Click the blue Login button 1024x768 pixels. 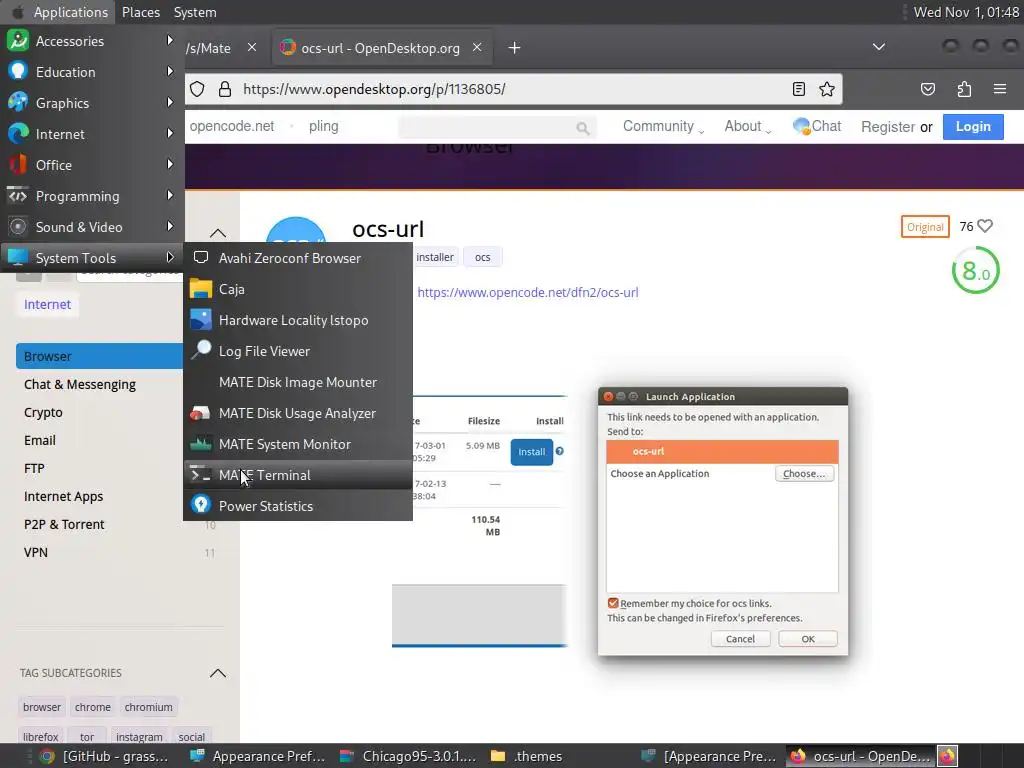pyautogui.click(x=973, y=127)
